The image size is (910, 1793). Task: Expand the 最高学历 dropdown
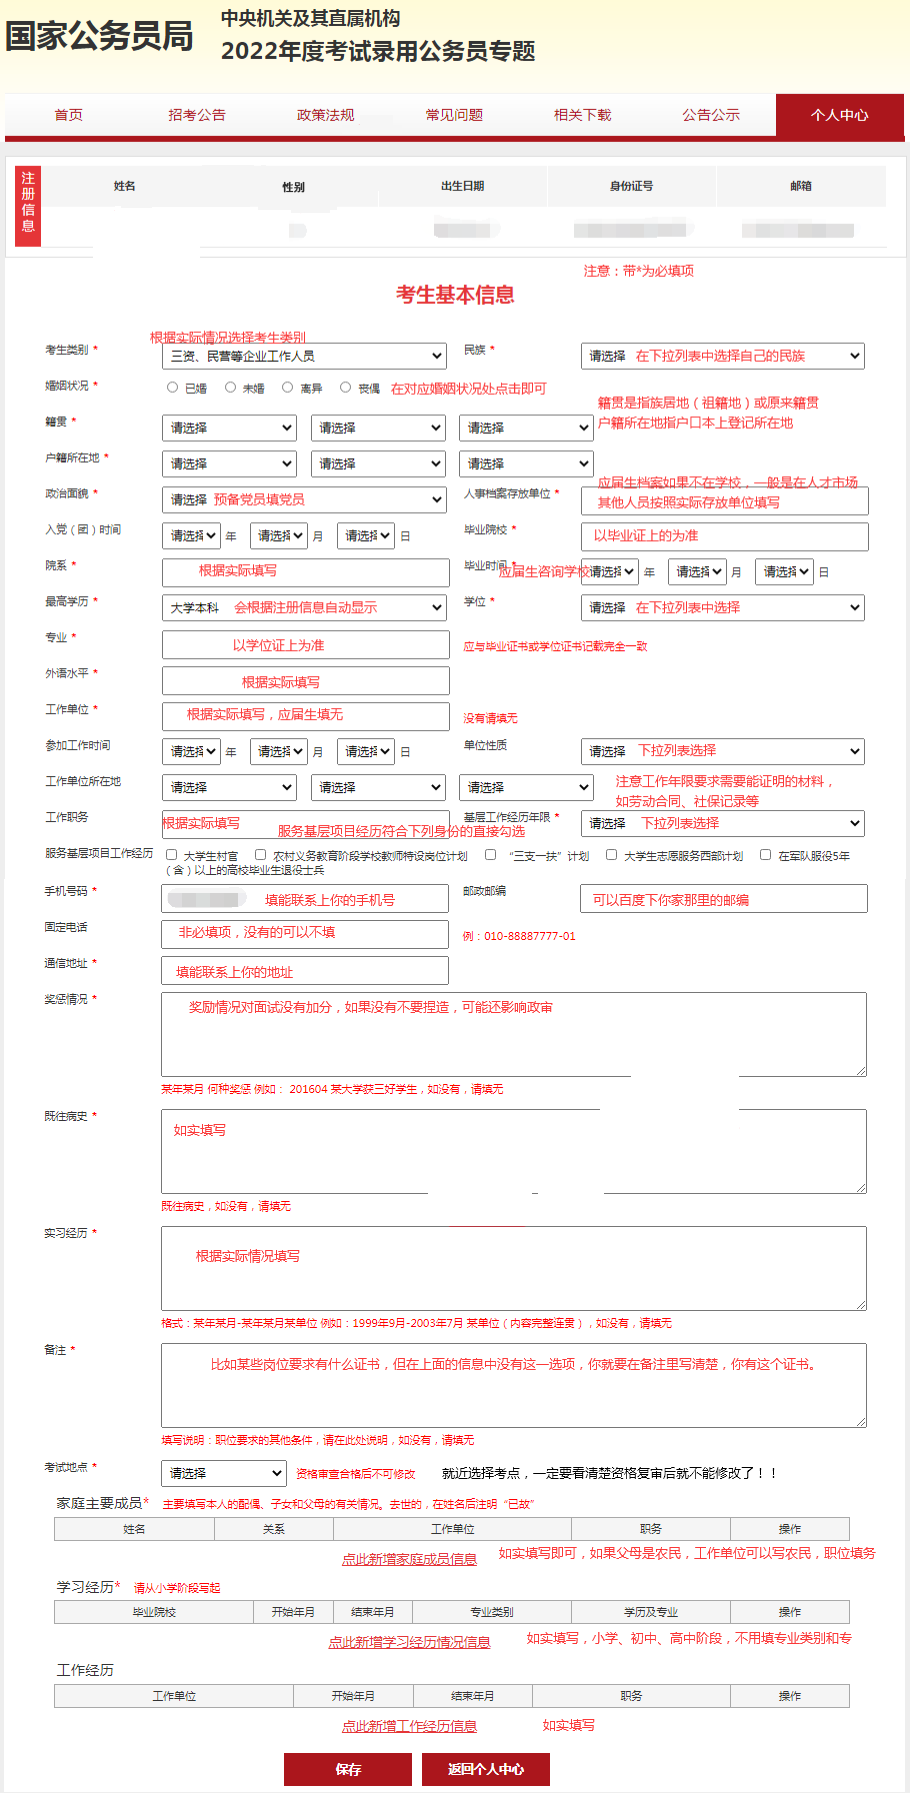304,608
